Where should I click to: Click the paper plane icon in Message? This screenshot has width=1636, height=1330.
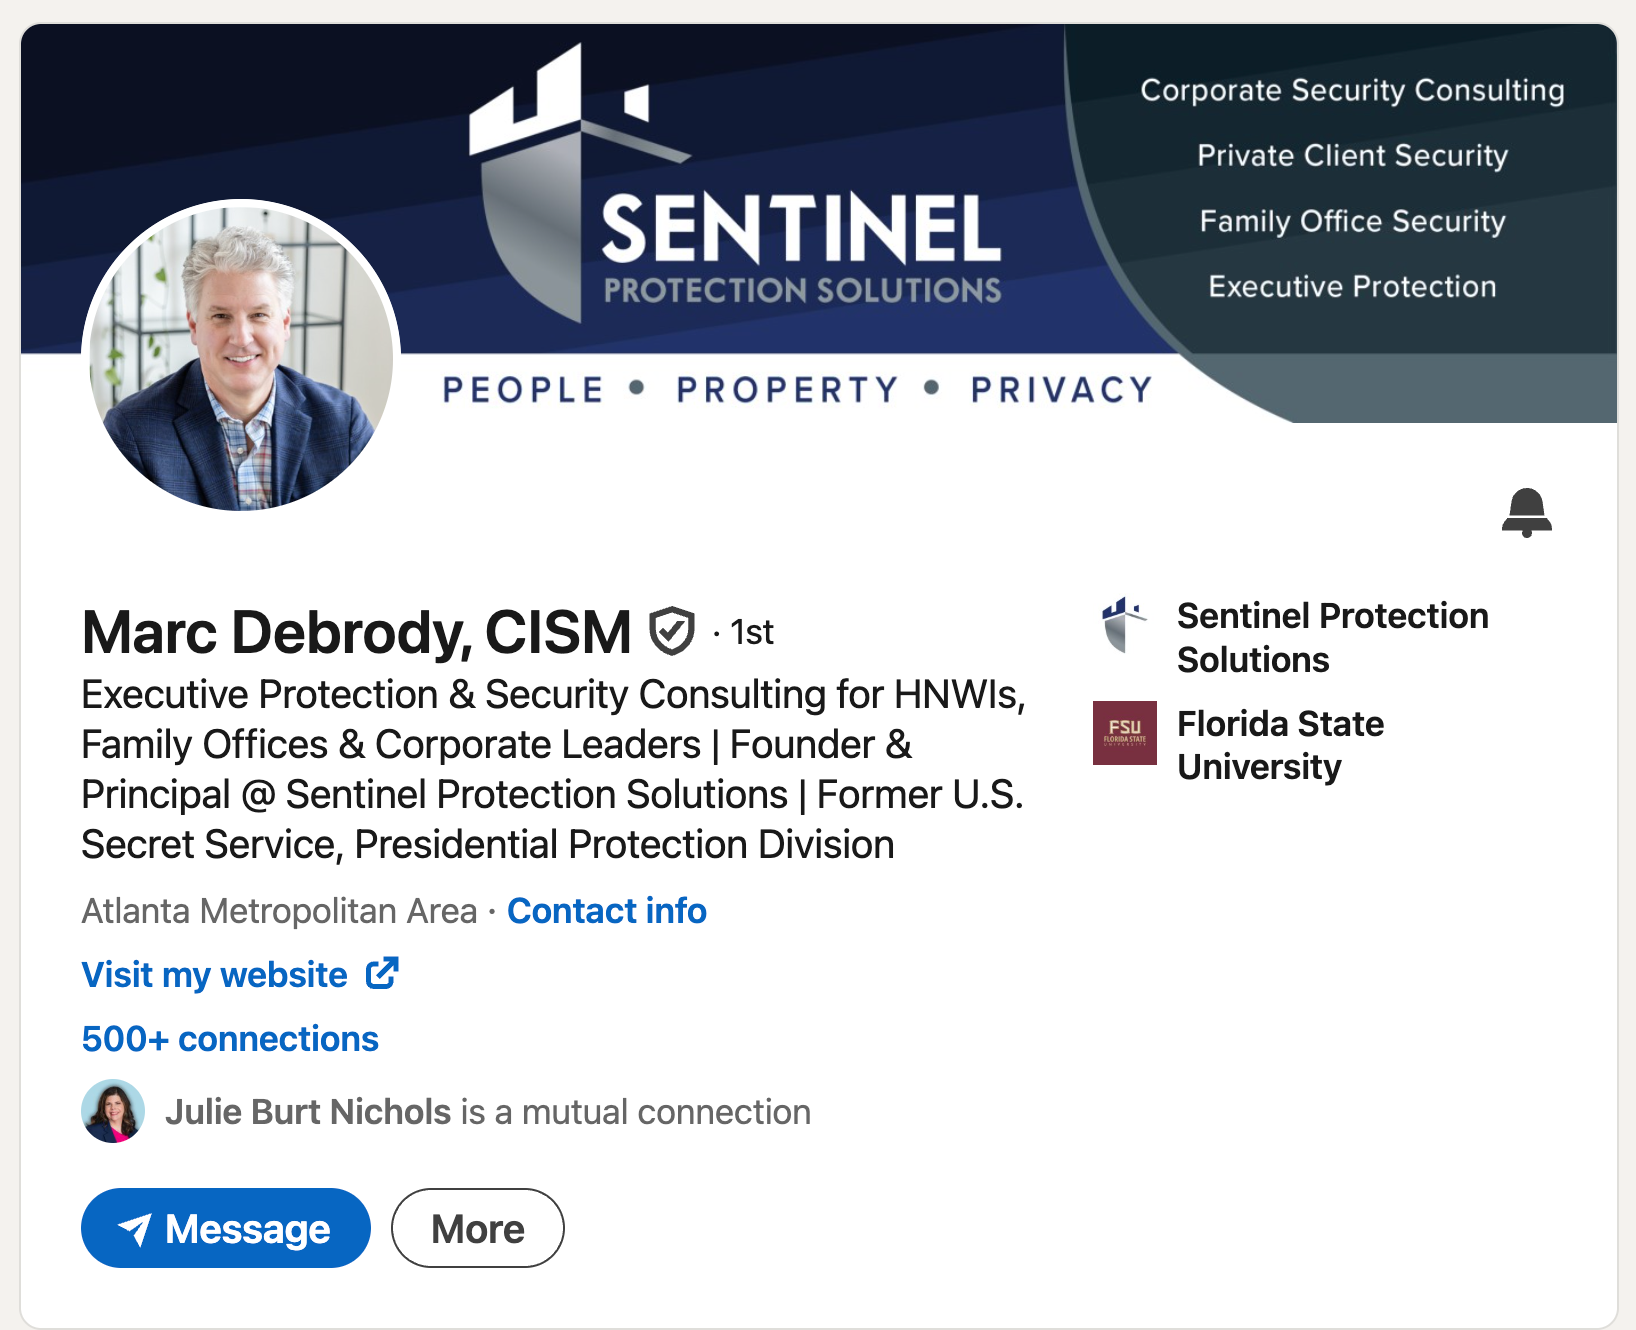coord(135,1229)
